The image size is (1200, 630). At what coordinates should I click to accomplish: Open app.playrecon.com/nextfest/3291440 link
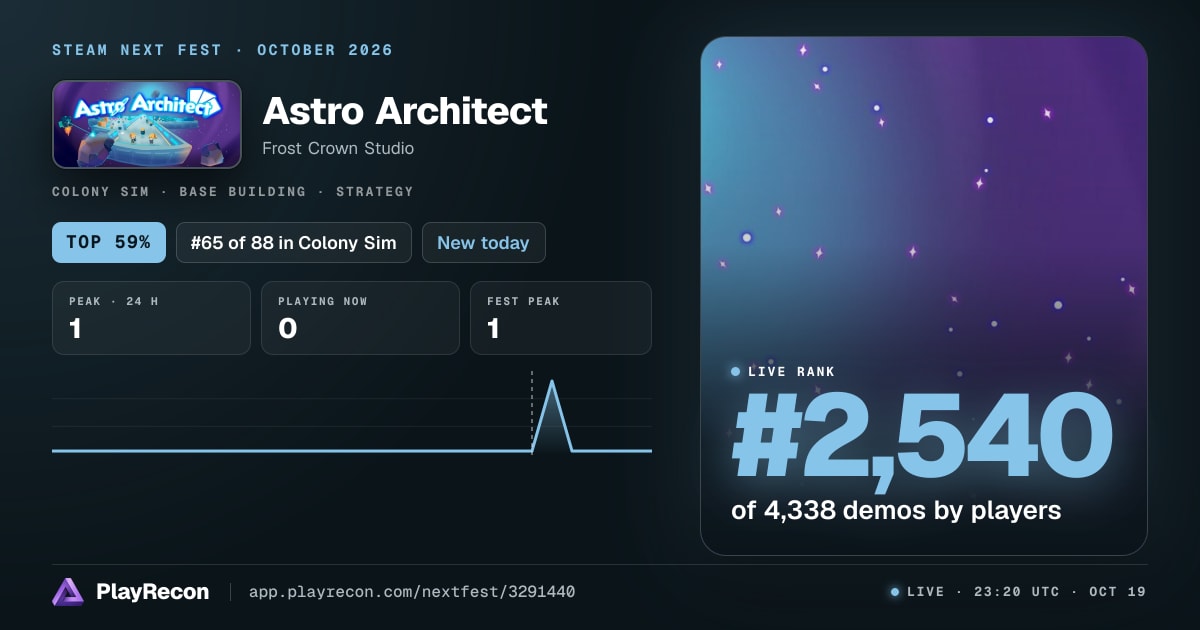(x=412, y=592)
